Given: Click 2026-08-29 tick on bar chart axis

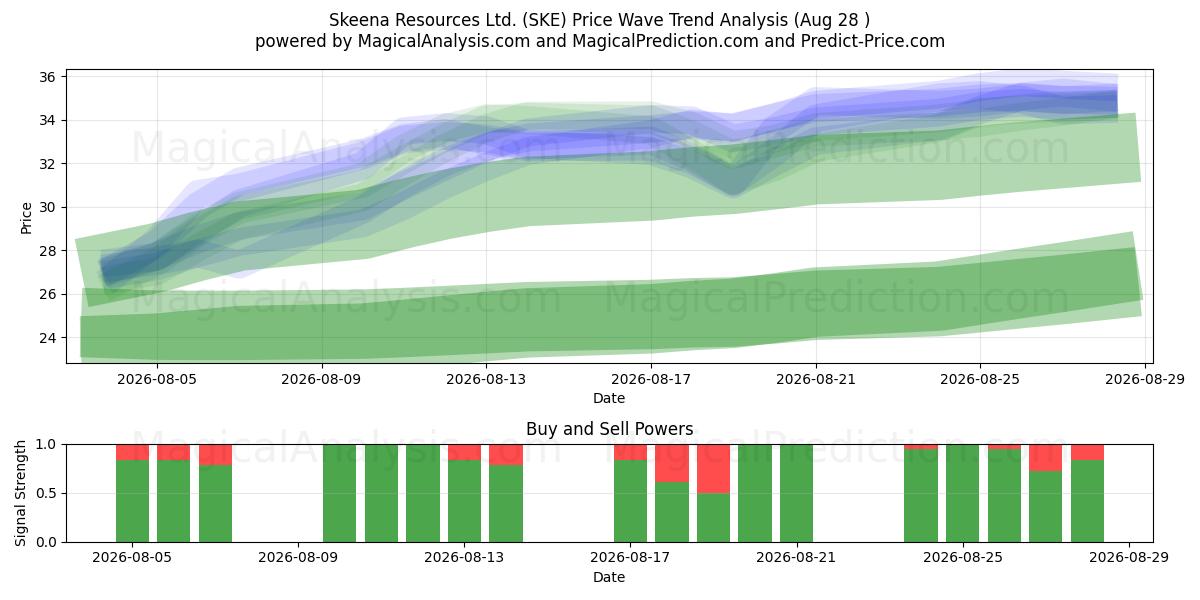Looking at the screenshot, I should coord(1129,558).
